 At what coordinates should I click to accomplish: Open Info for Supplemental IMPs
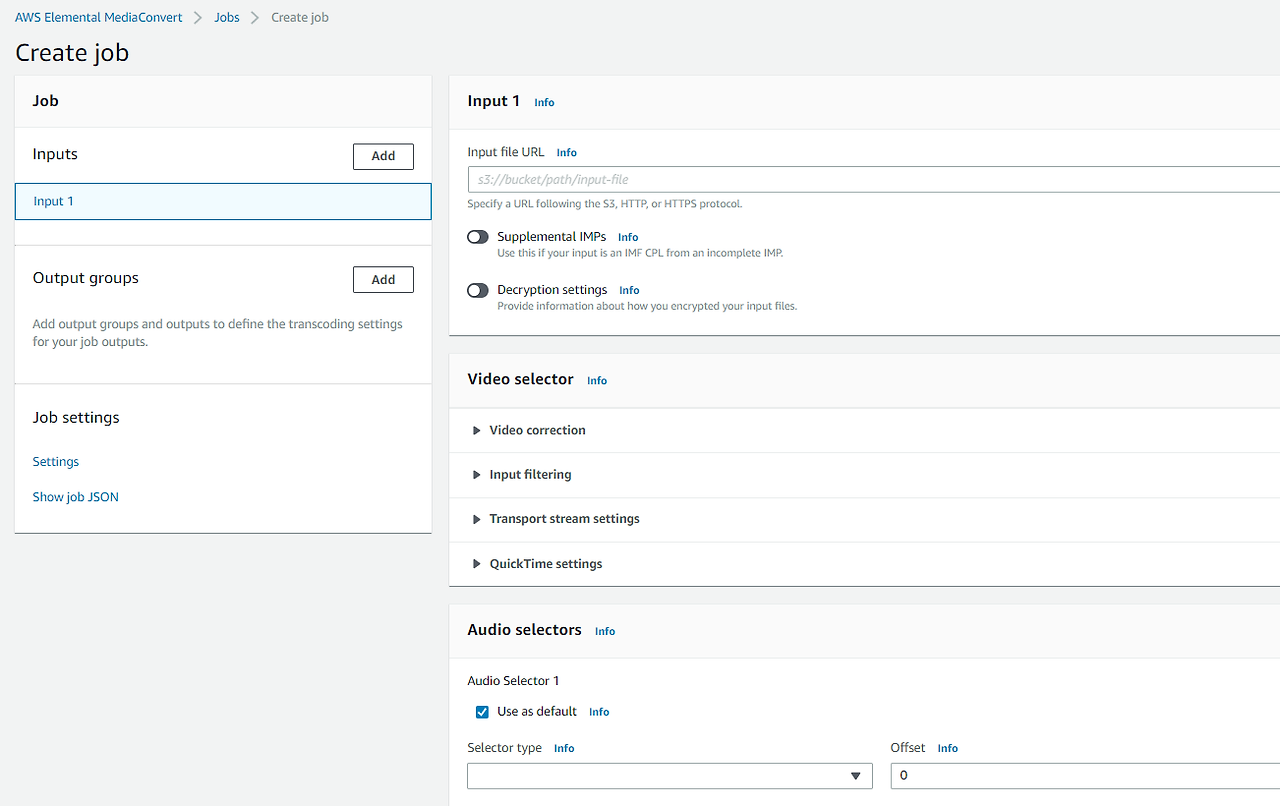pos(628,238)
